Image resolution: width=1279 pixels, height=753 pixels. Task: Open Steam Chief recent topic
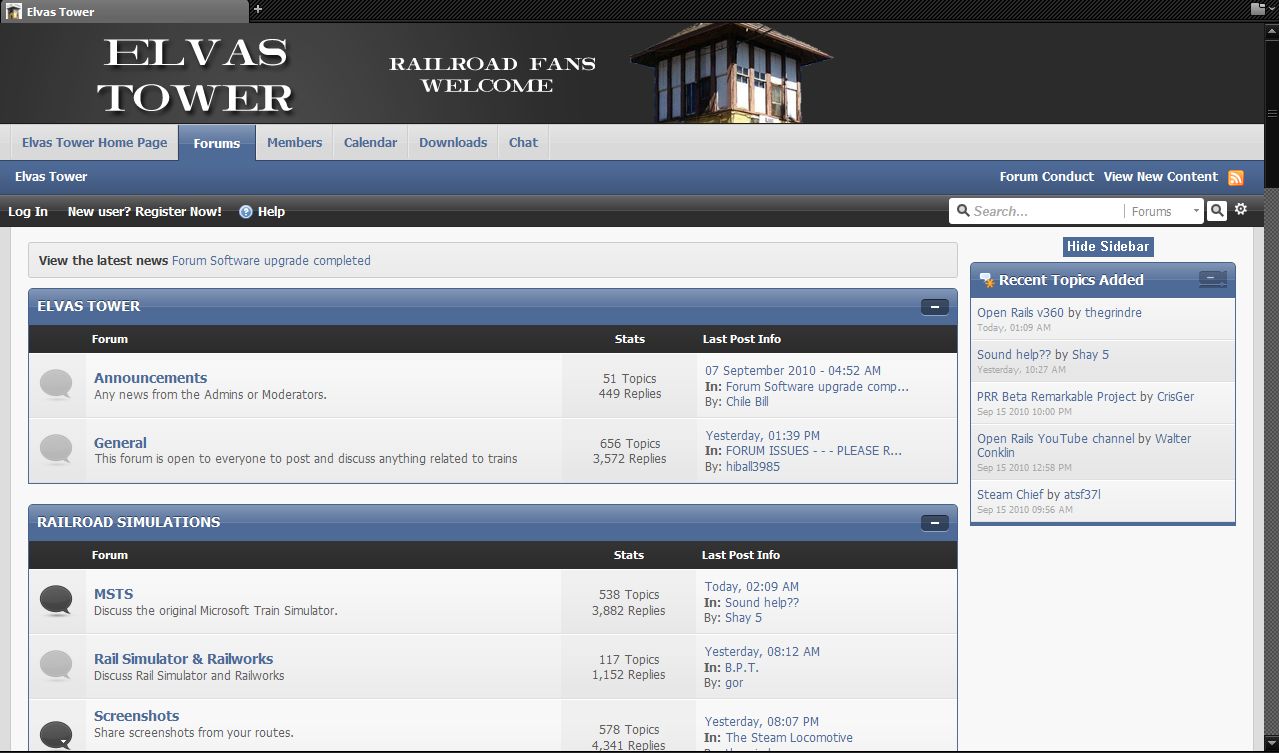pyautogui.click(x=1010, y=495)
